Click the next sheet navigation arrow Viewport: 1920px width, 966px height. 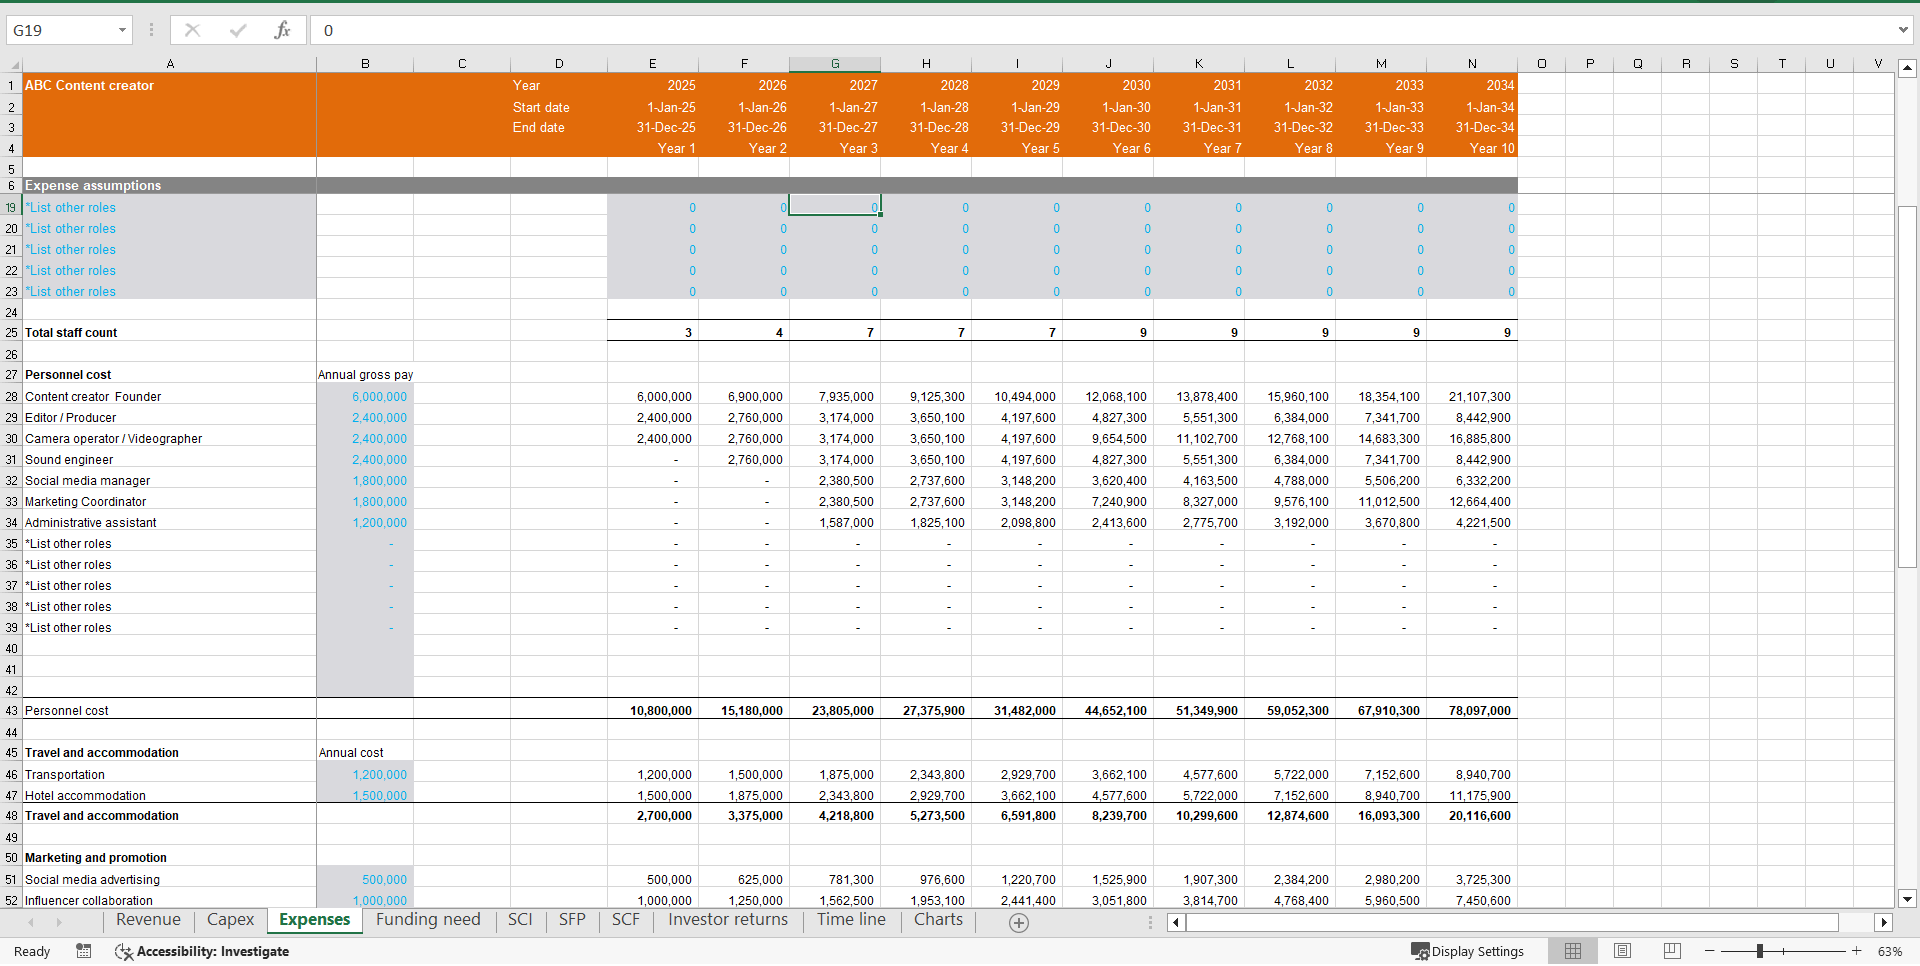[x=58, y=922]
